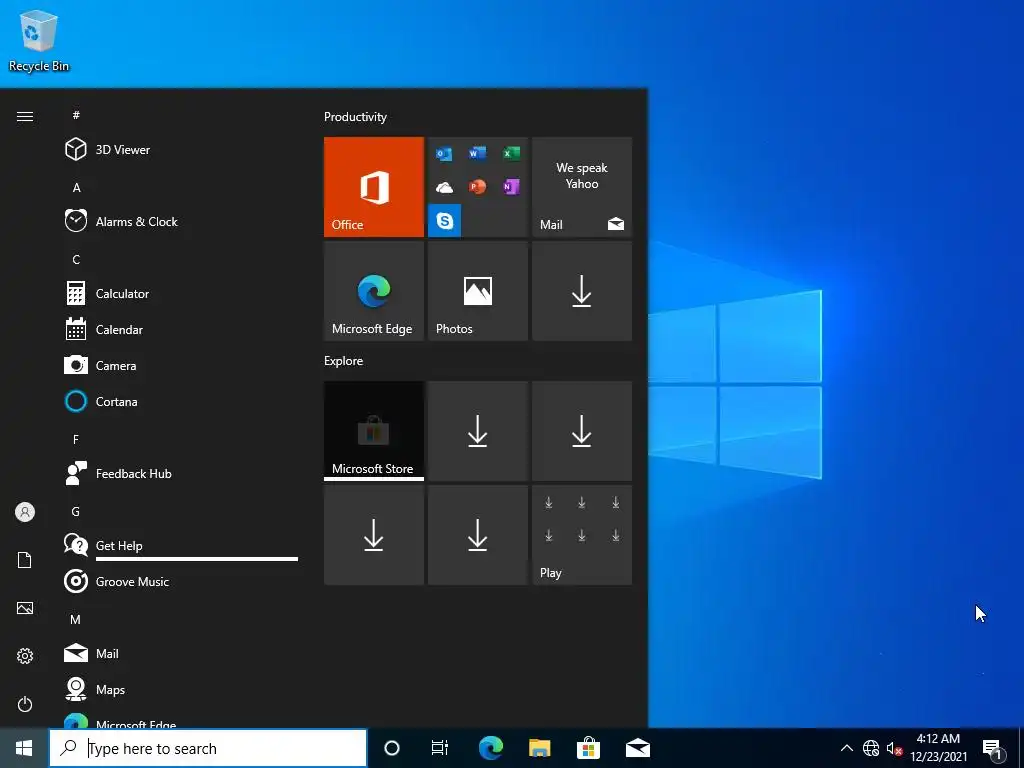This screenshot has width=1024, height=768.
Task: Select the M letter header
Action: (x=76, y=619)
